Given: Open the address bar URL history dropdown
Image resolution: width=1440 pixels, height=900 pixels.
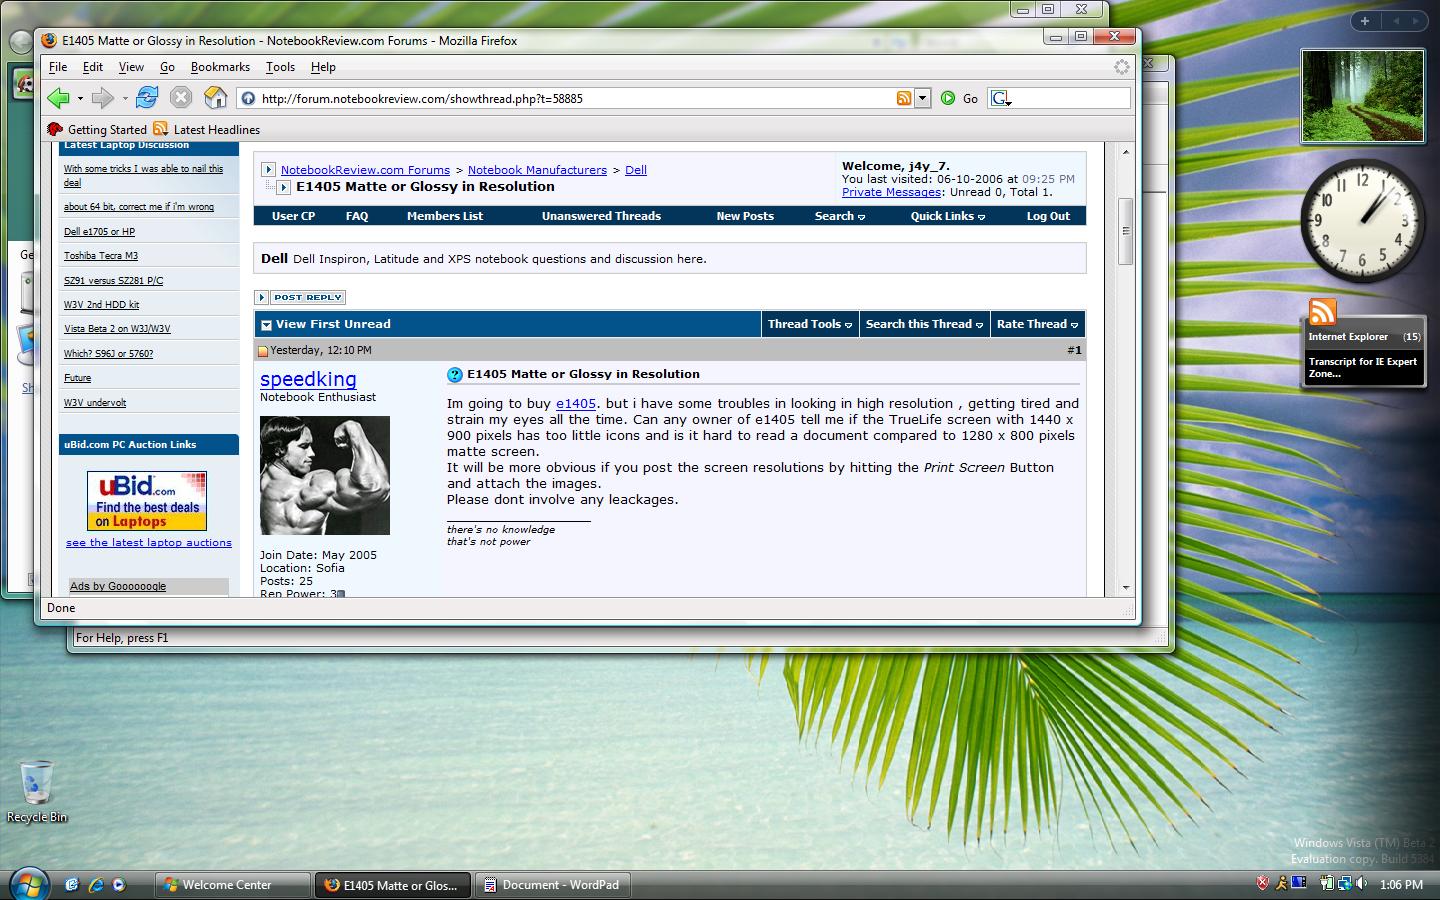Looking at the screenshot, I should click(922, 98).
